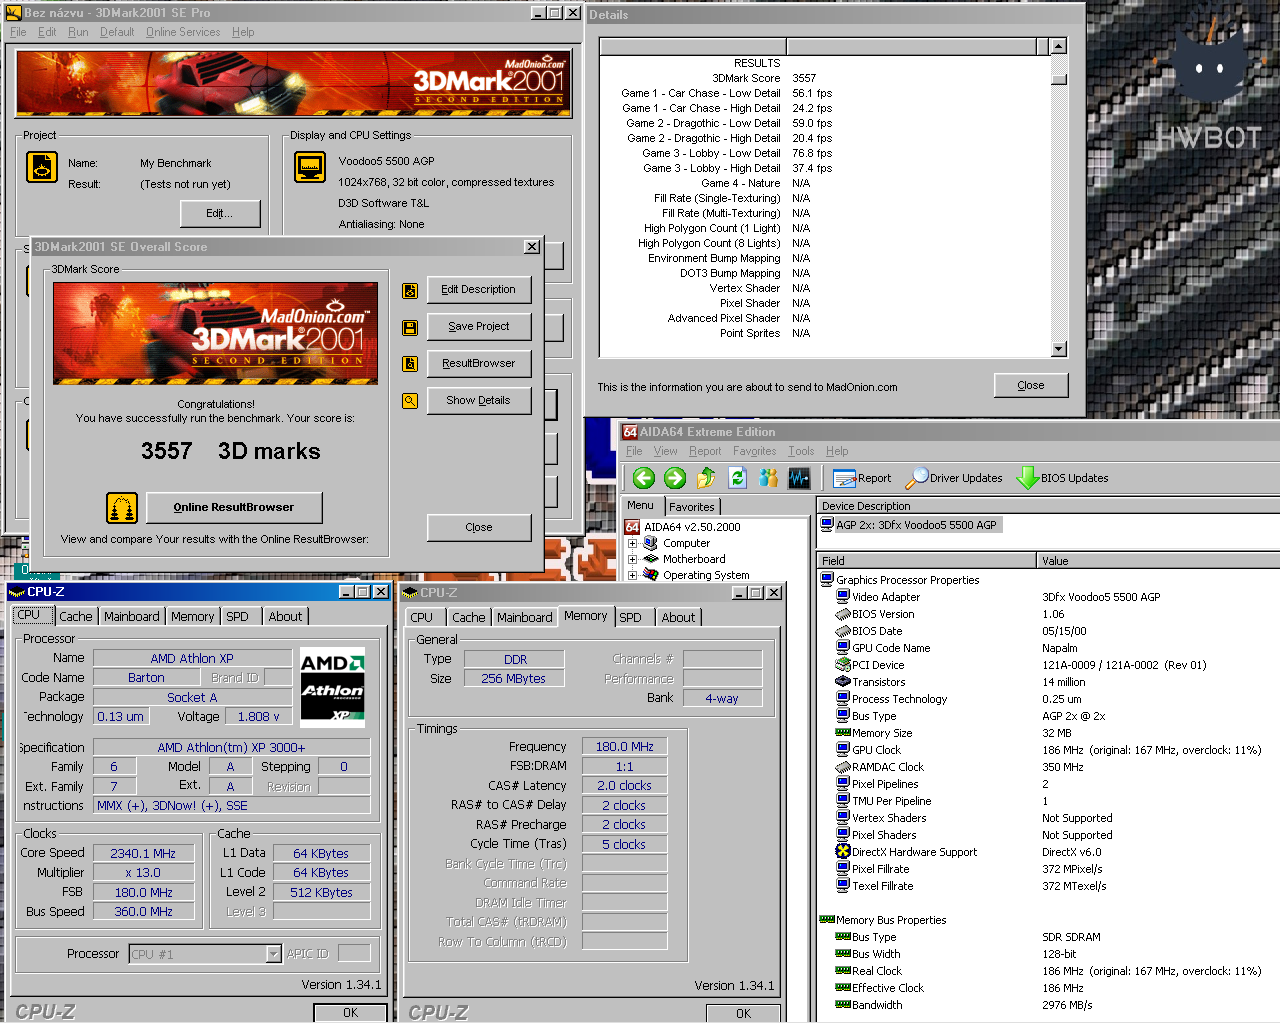The image size is (1280, 1024).
Task: Click the floppy icon beside Save Project
Action: click(410, 327)
